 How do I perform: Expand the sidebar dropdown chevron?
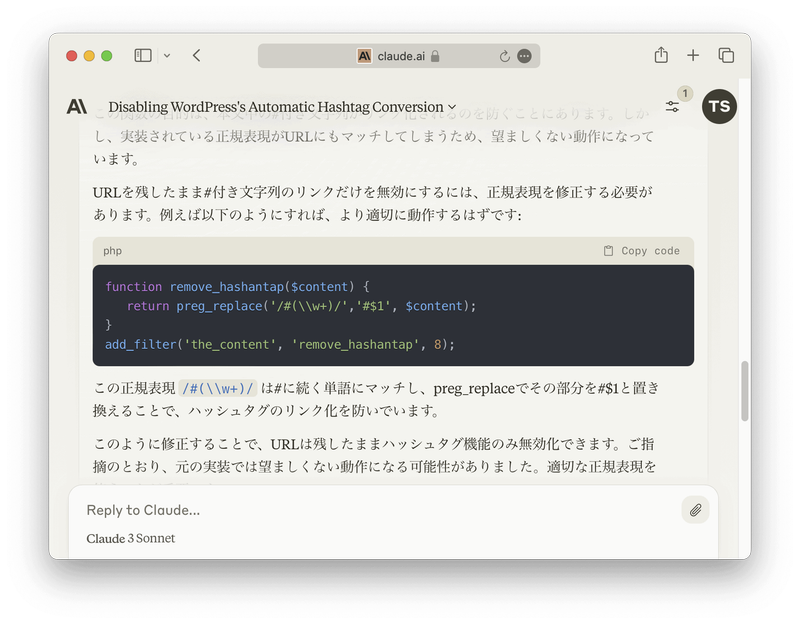point(167,56)
